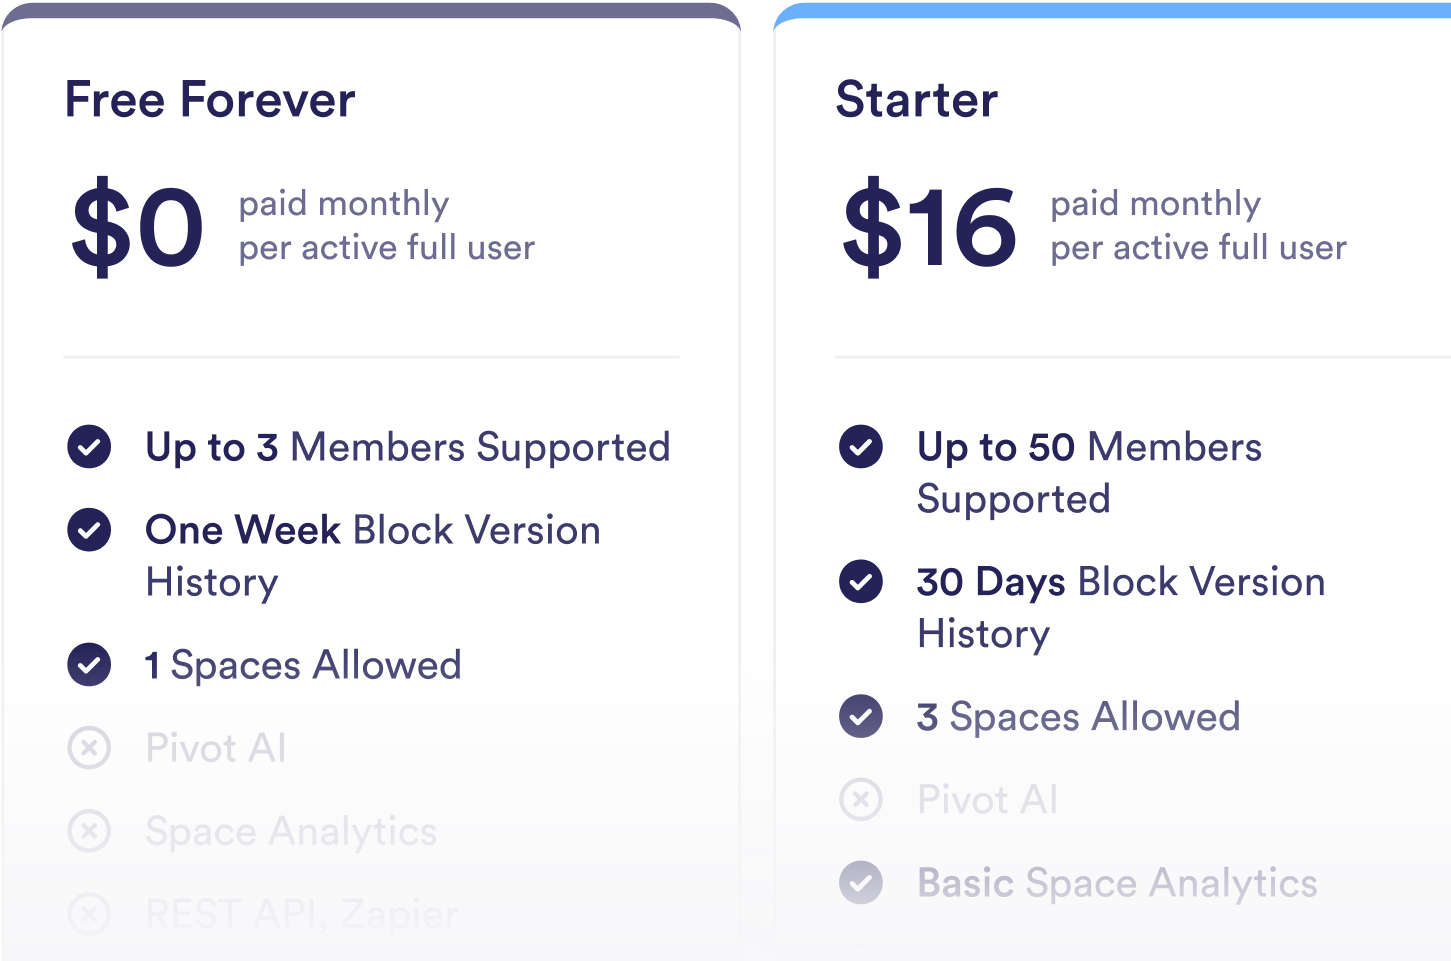
Task: Click the Up to 50 Members Supported text
Action: (1089, 472)
